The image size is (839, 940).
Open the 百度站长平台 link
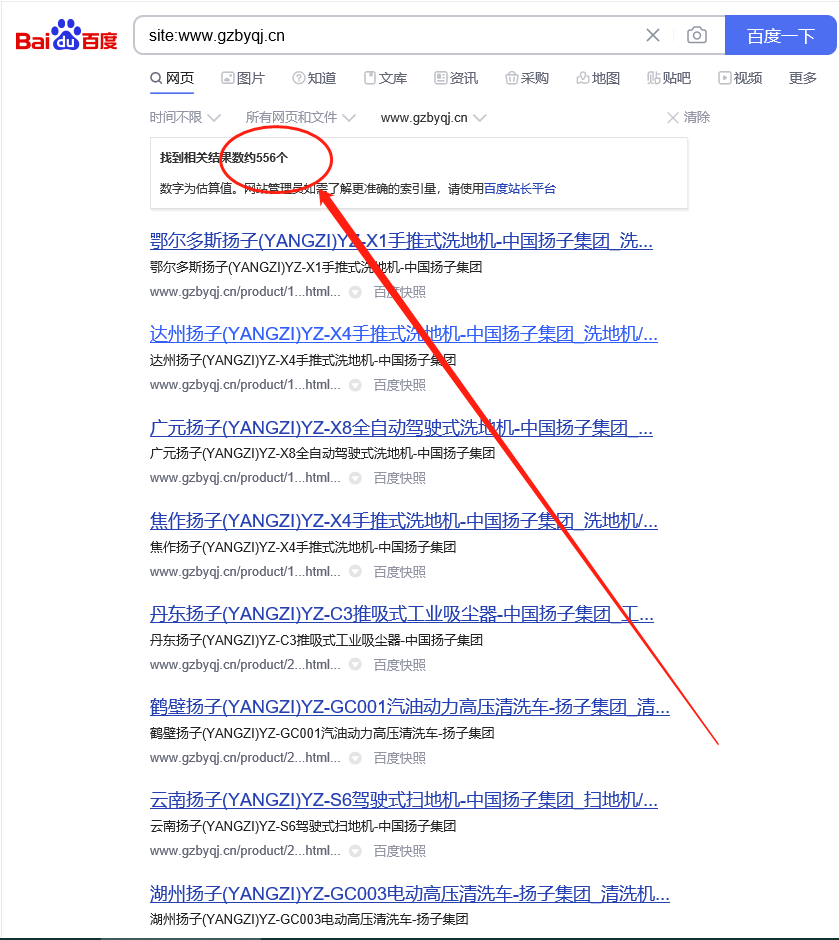[520, 188]
